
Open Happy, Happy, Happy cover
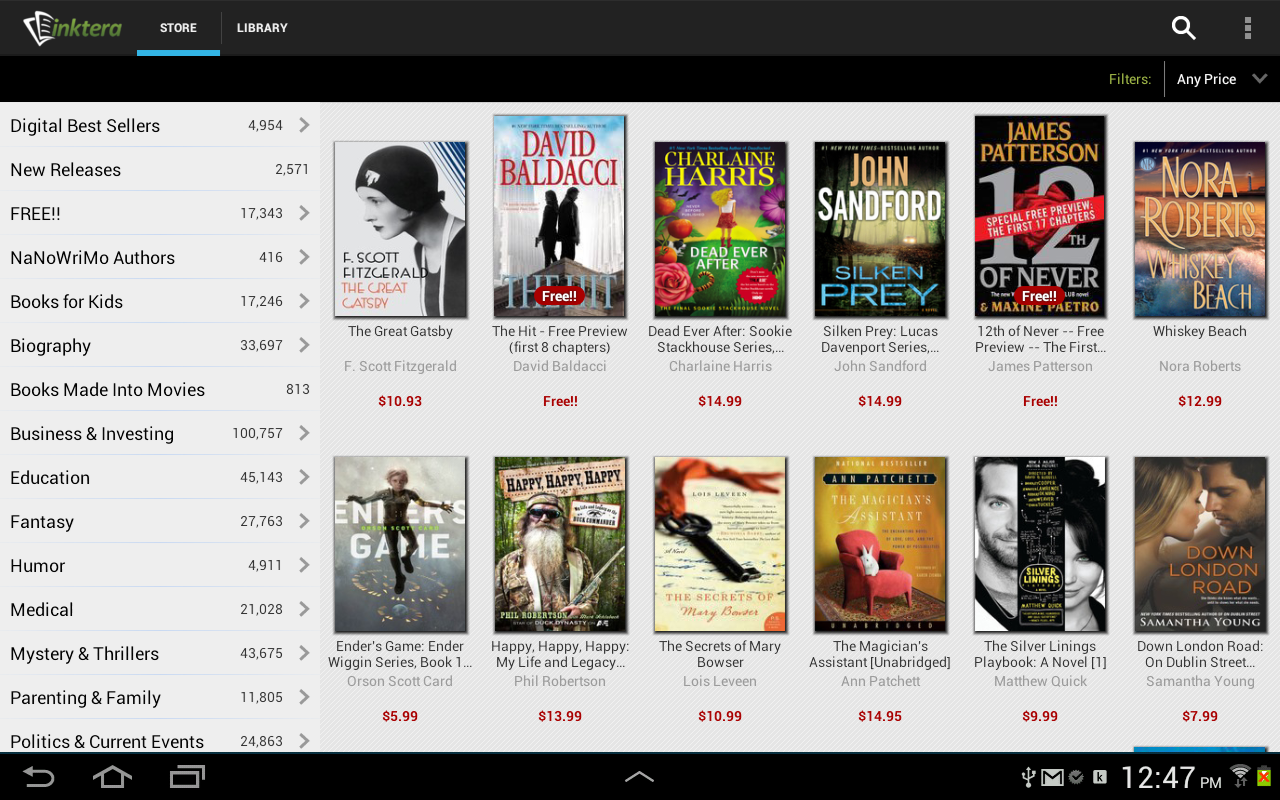click(560, 544)
